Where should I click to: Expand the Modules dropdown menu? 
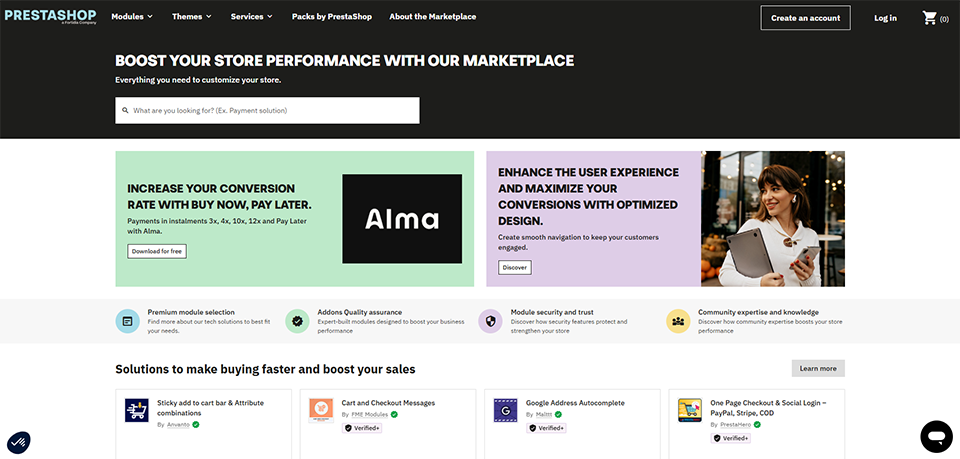tap(132, 17)
